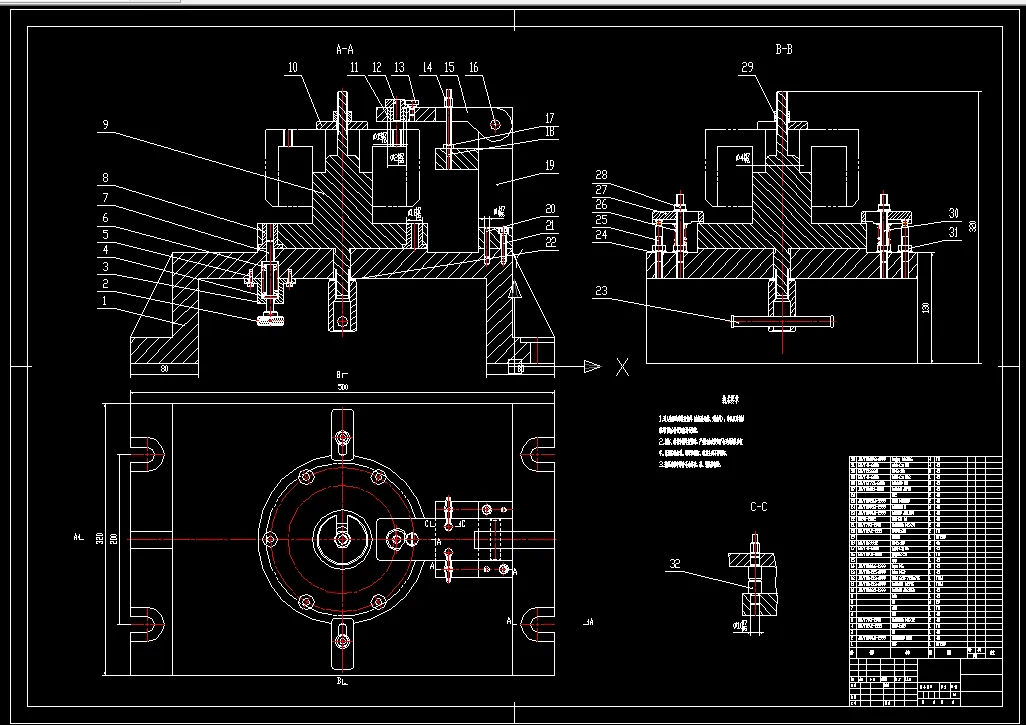Select part balloon number 2
The height and width of the screenshot is (725, 1026).
coord(105,283)
